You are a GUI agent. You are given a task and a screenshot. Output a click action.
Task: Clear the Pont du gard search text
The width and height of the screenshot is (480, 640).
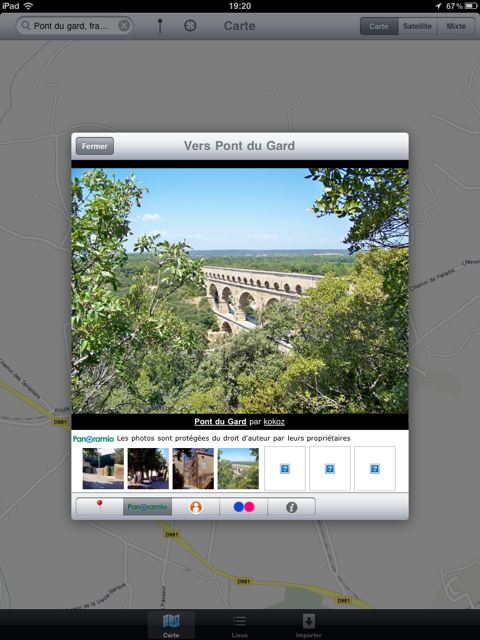pos(124,26)
